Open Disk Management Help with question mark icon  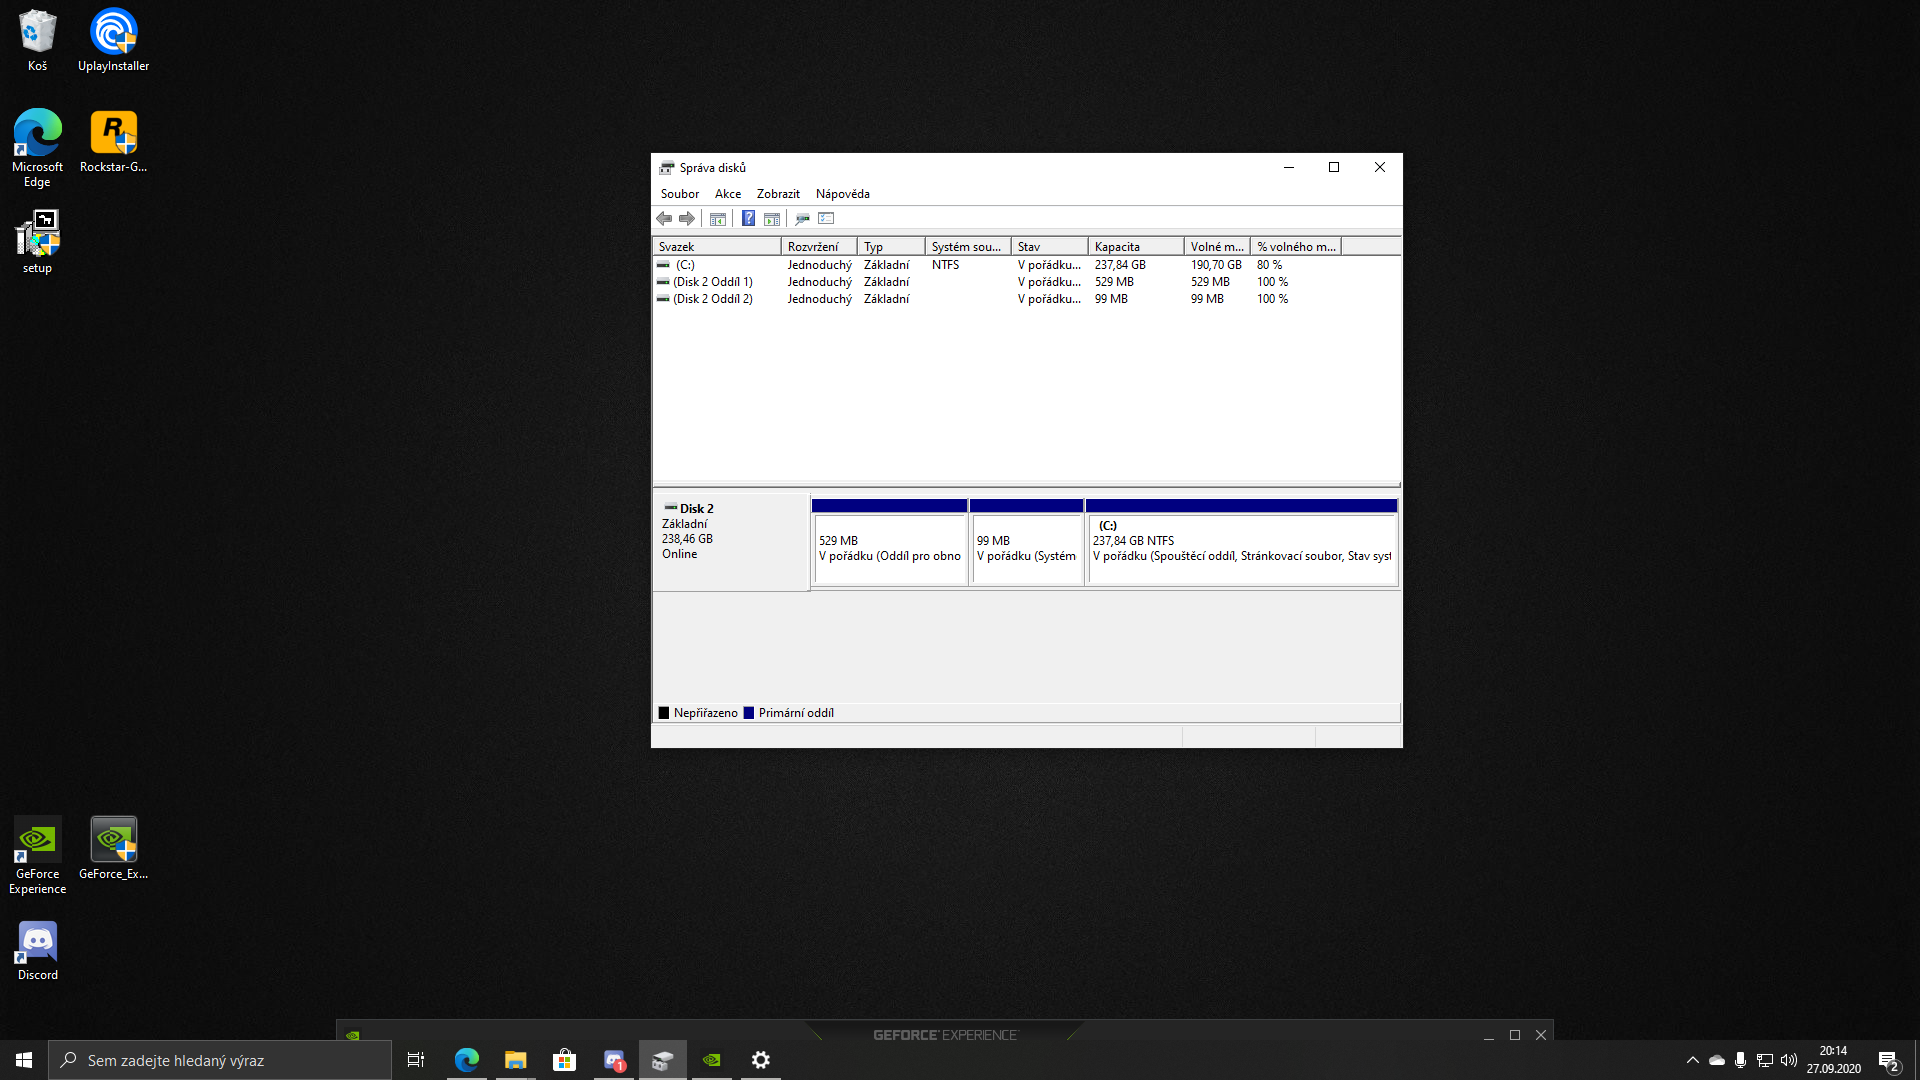(x=748, y=218)
